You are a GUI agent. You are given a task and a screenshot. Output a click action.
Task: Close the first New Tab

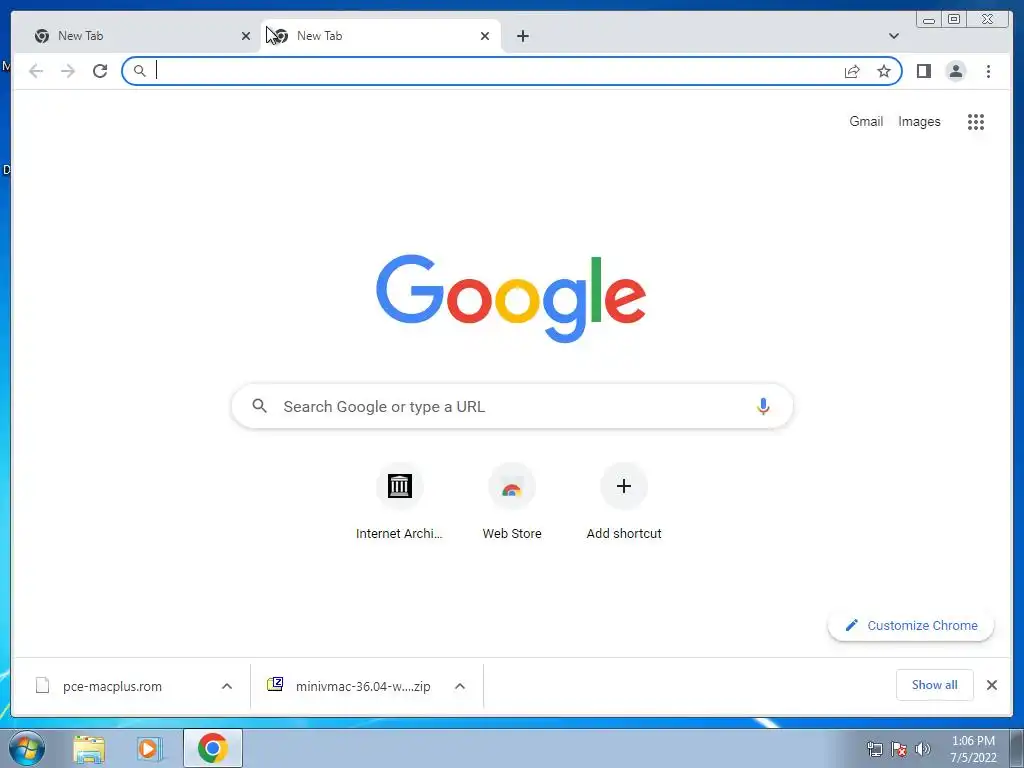point(246,36)
